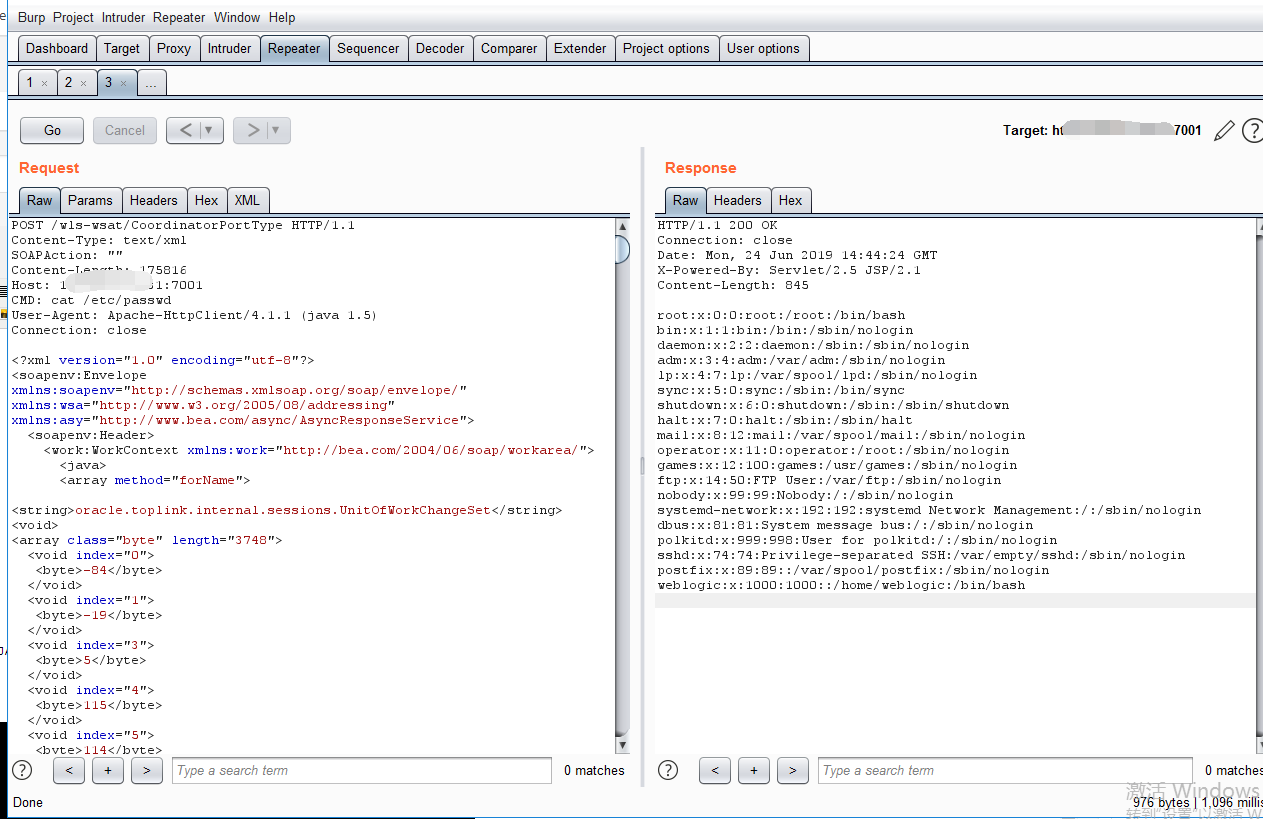Focus the request search term field
Screen dimensions: 1263x819
[361, 770]
